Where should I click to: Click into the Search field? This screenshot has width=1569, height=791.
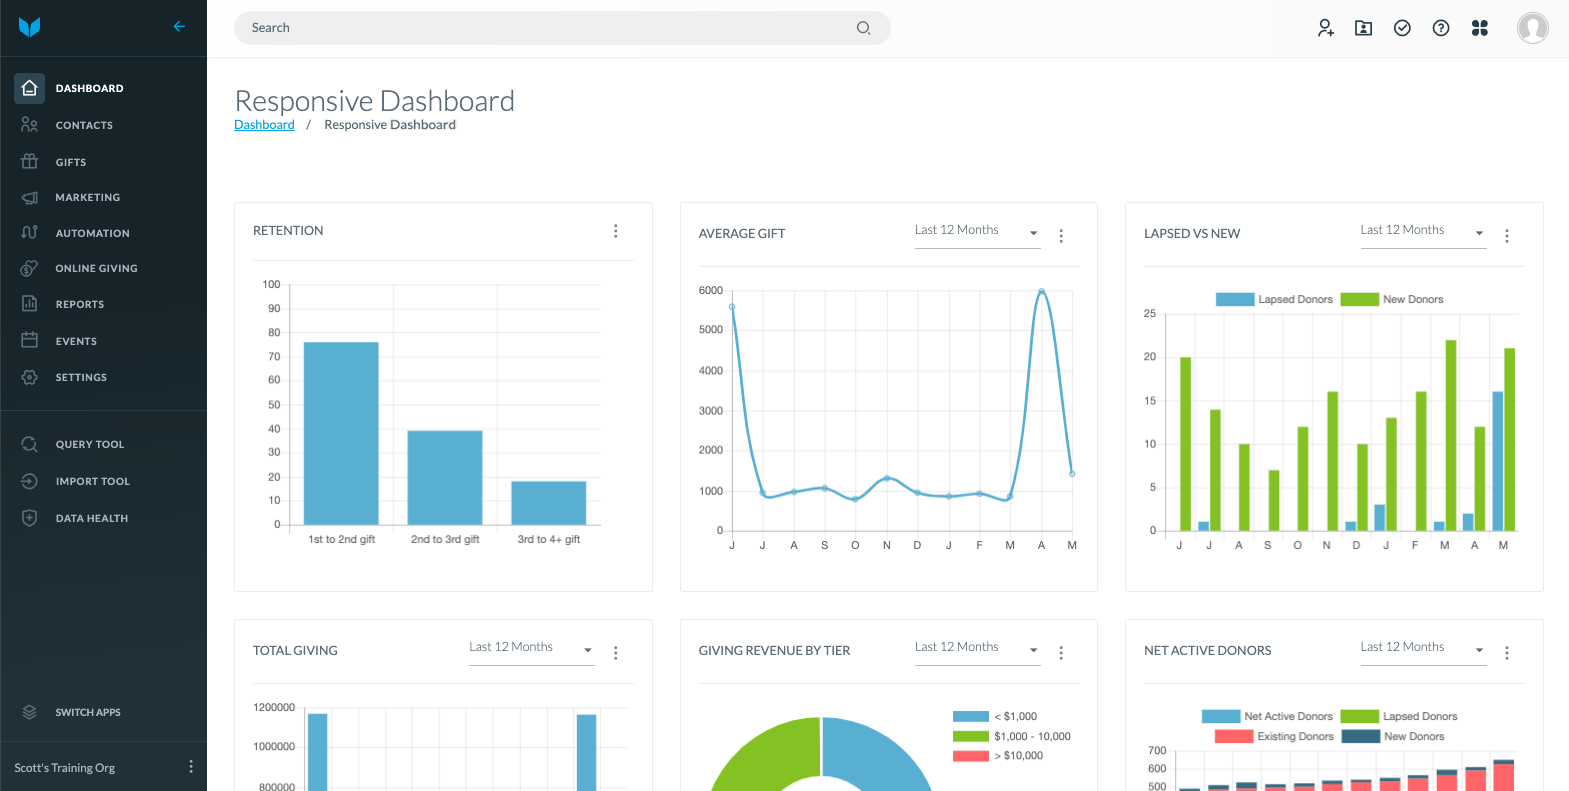[x=562, y=28]
